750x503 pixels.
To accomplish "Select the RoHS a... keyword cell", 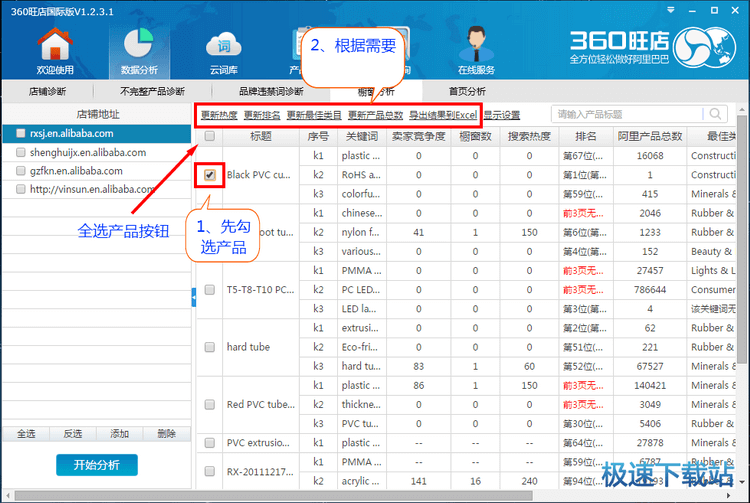I will point(362,175).
